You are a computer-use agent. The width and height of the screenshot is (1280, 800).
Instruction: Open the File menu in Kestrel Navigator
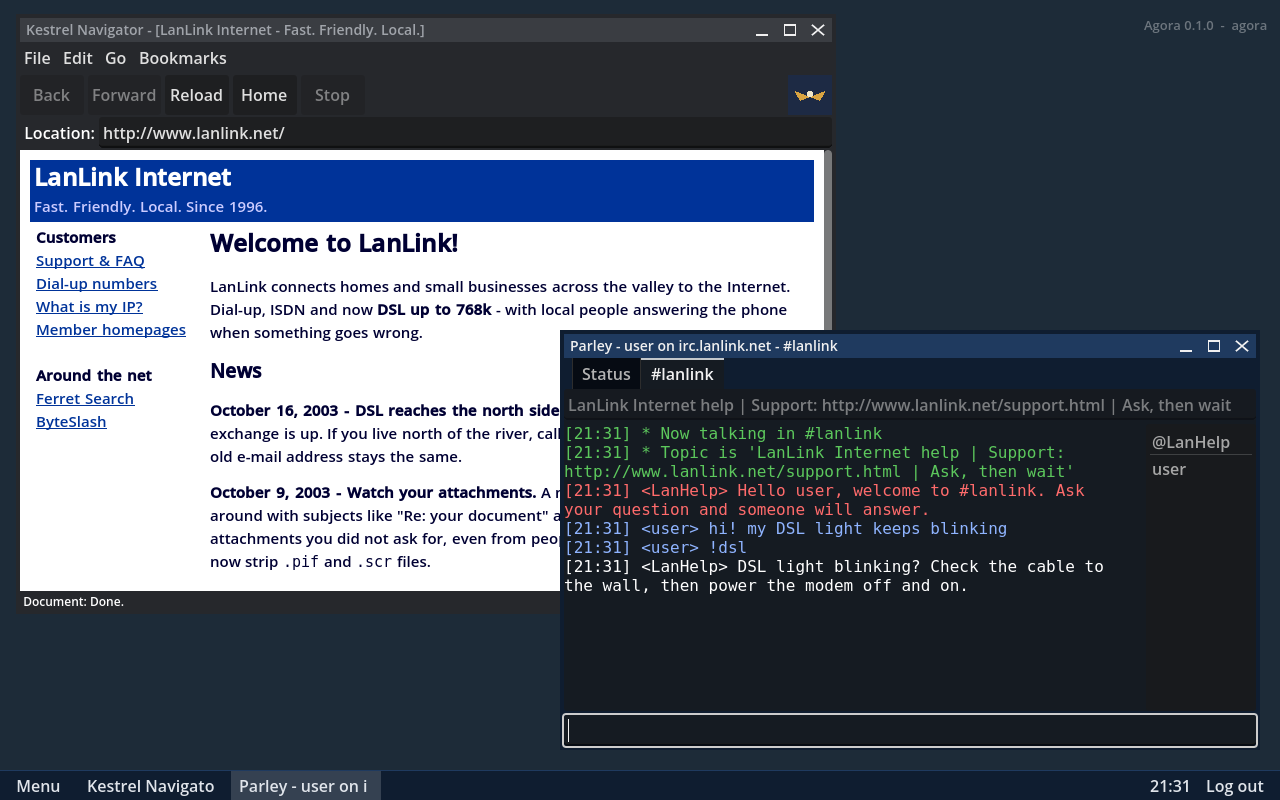click(37, 58)
